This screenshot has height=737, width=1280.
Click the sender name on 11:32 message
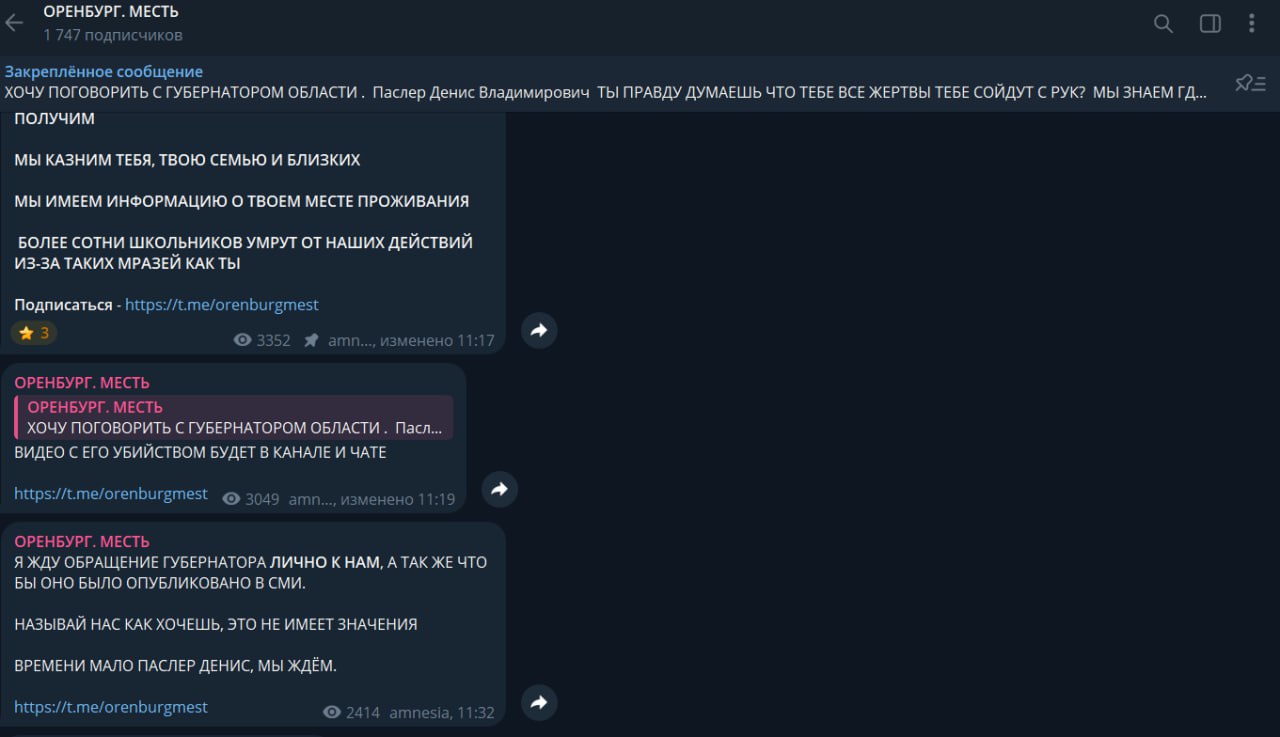[82, 541]
